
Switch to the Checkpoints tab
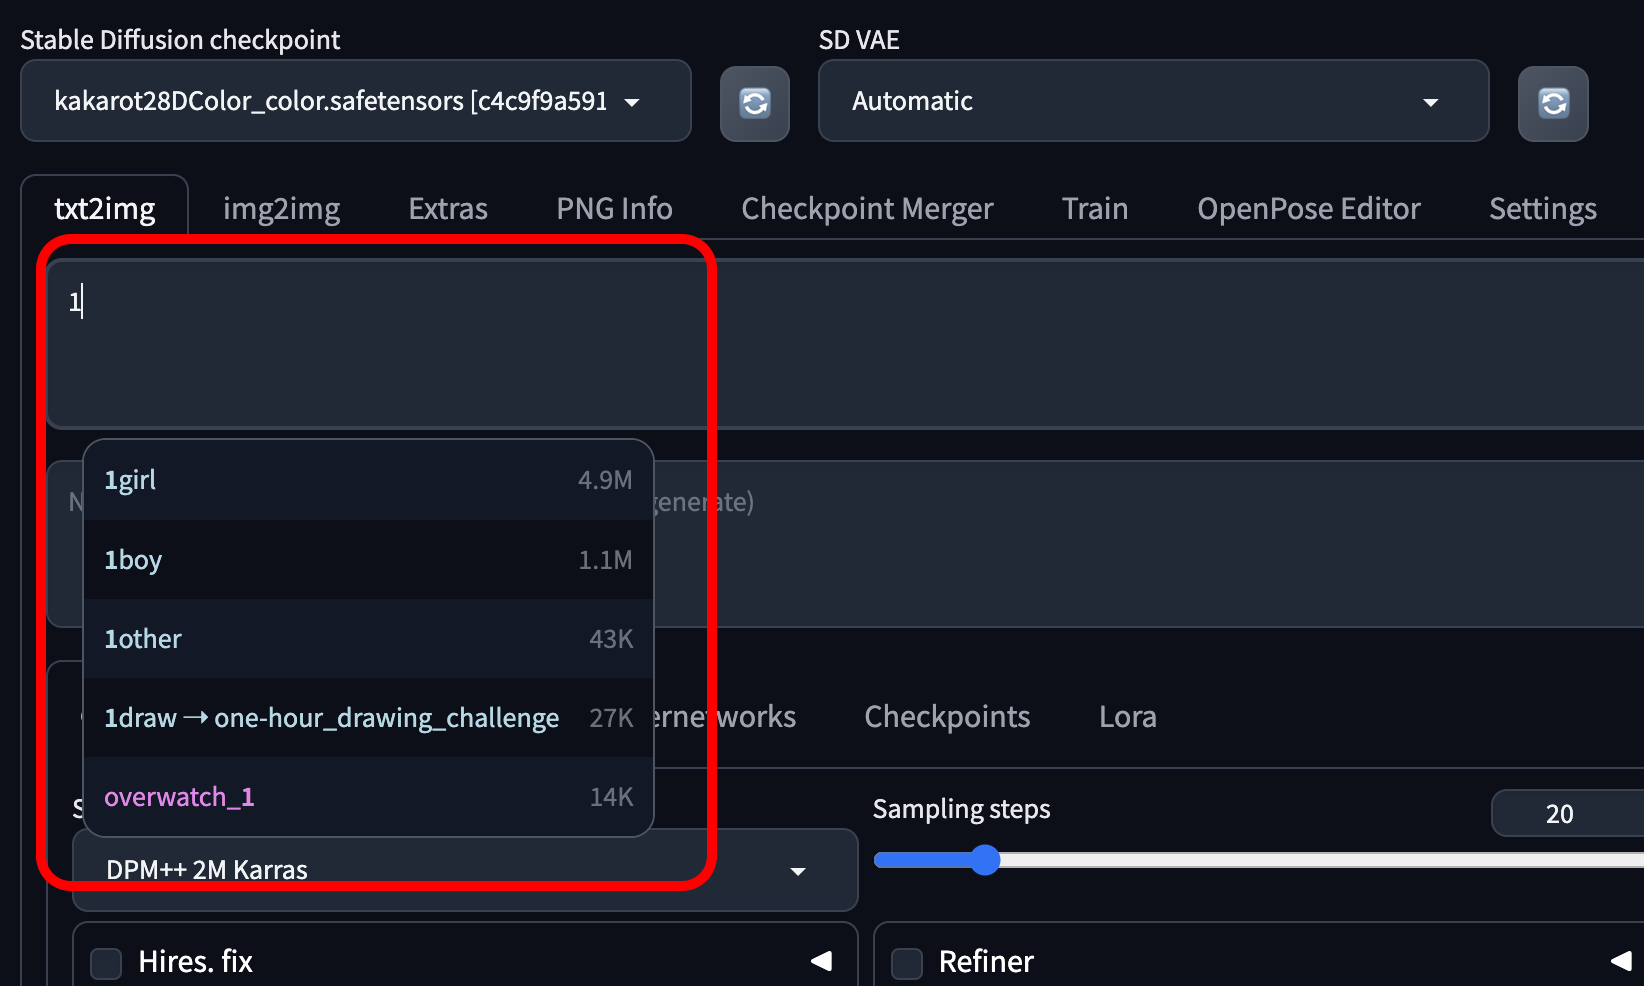947,716
